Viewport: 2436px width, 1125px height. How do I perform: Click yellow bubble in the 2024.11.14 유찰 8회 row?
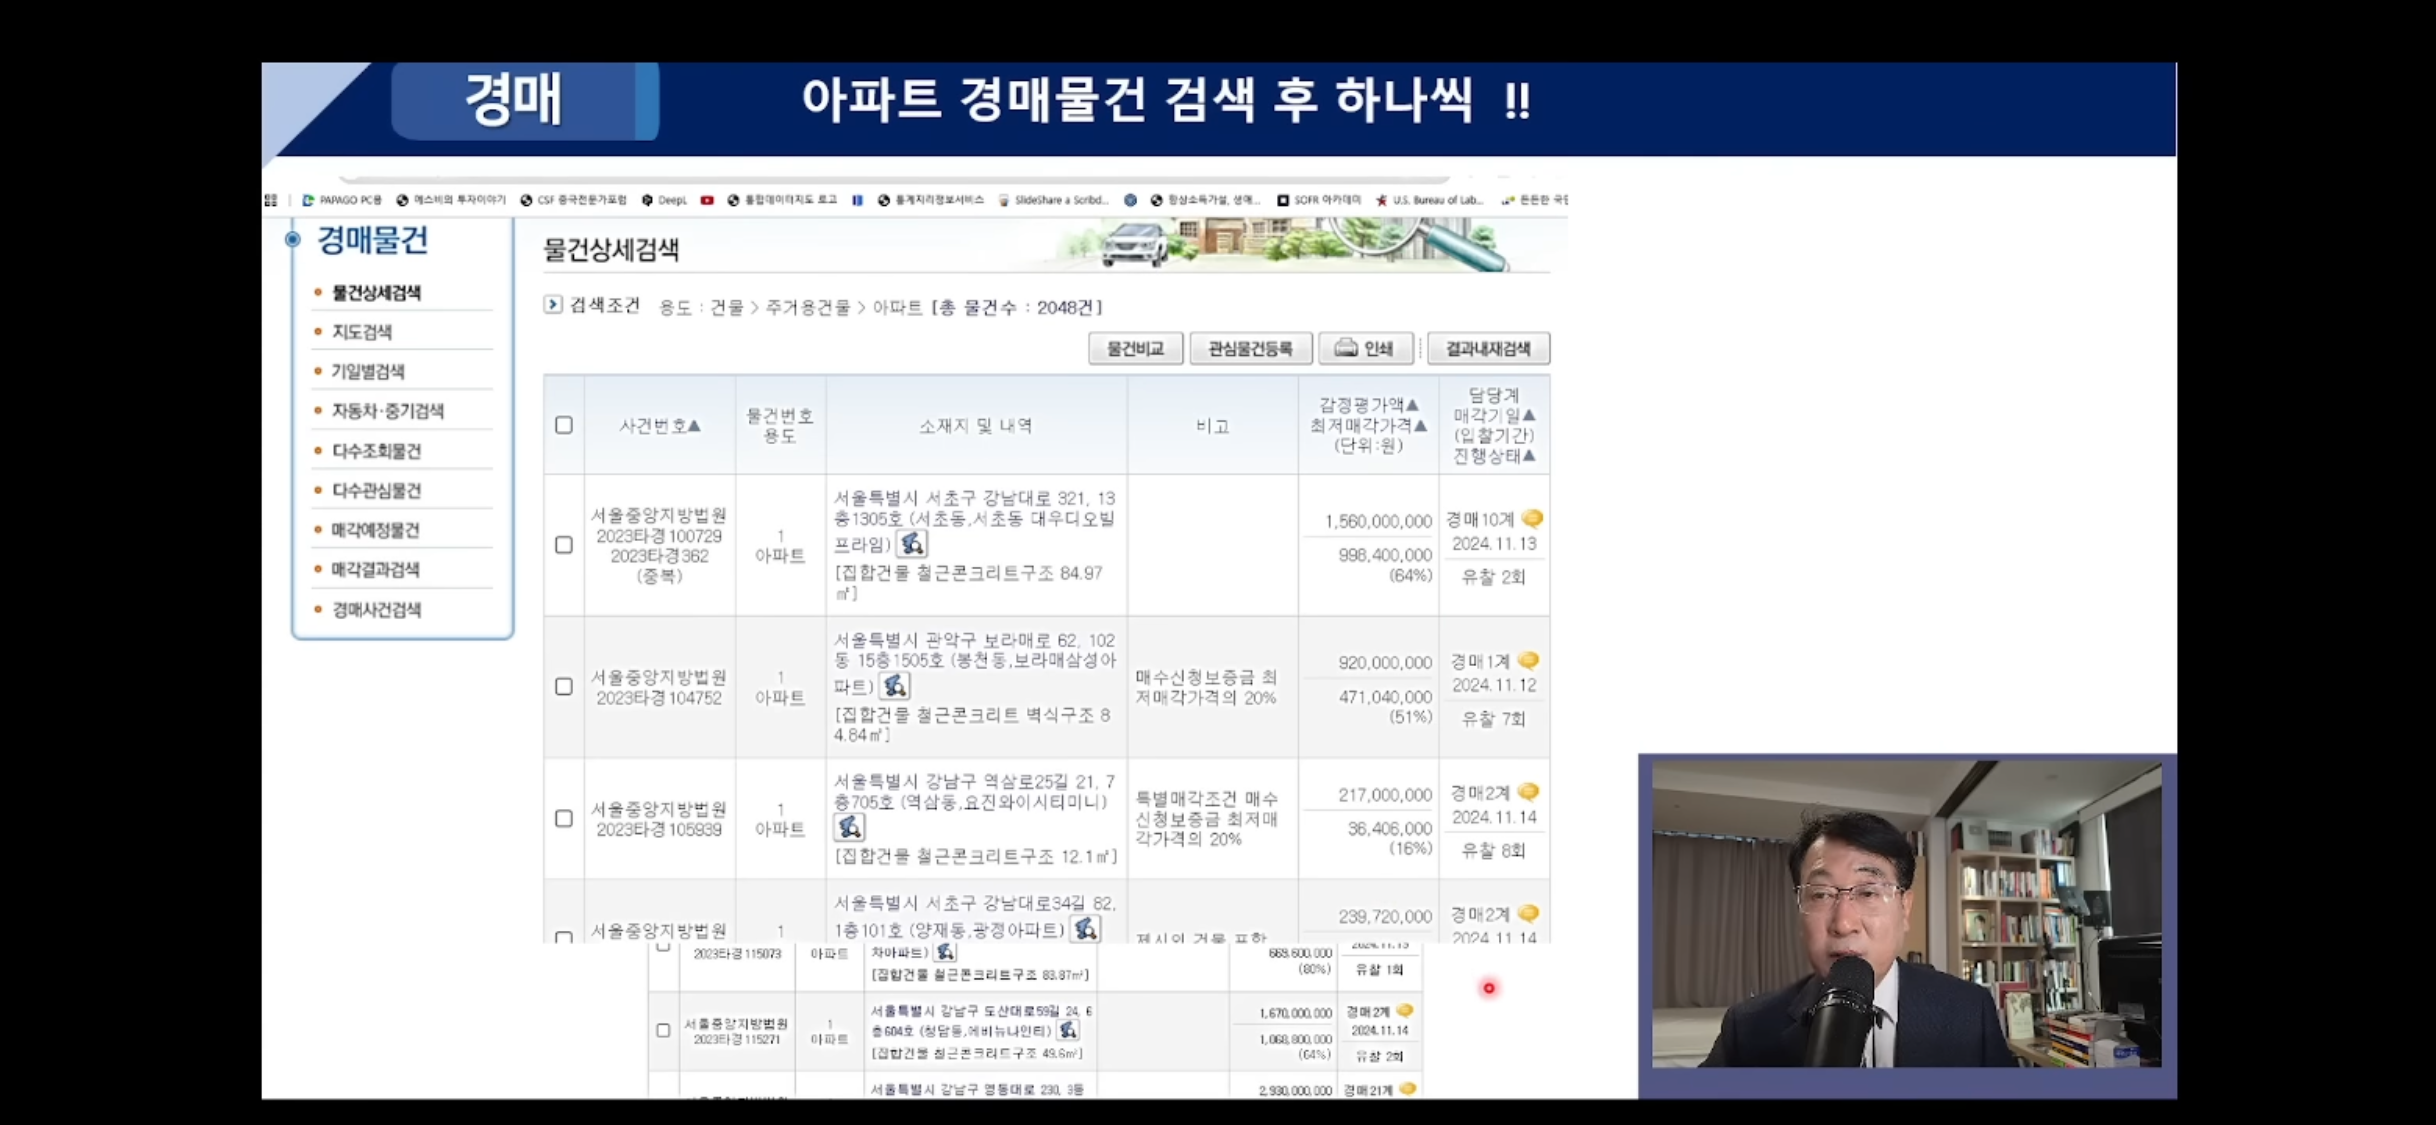tap(1528, 792)
